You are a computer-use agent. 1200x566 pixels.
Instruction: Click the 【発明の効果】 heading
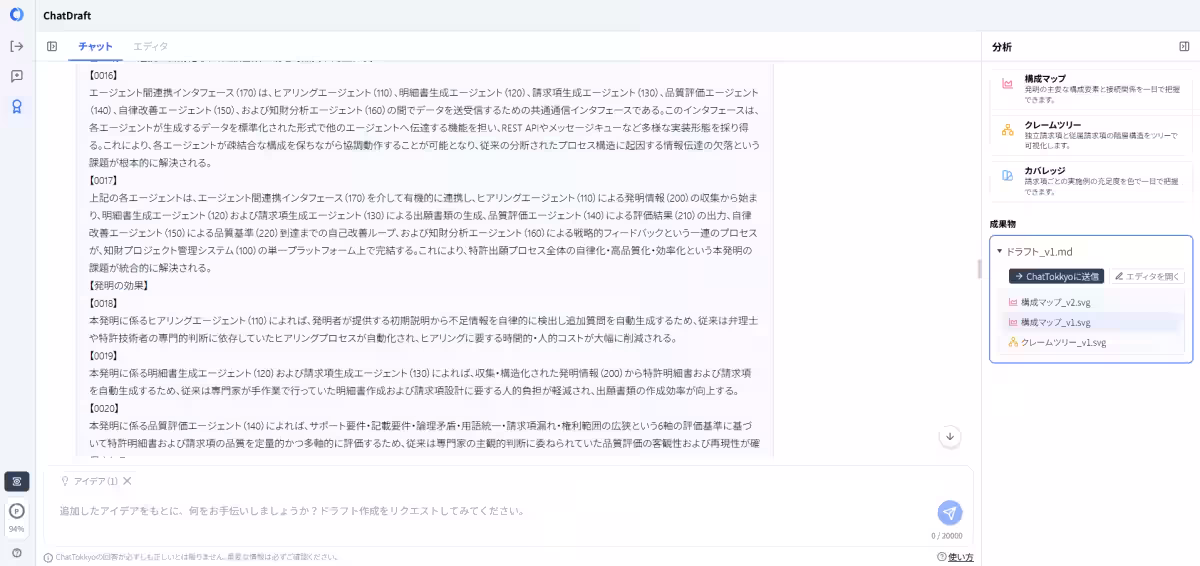[x=118, y=285]
